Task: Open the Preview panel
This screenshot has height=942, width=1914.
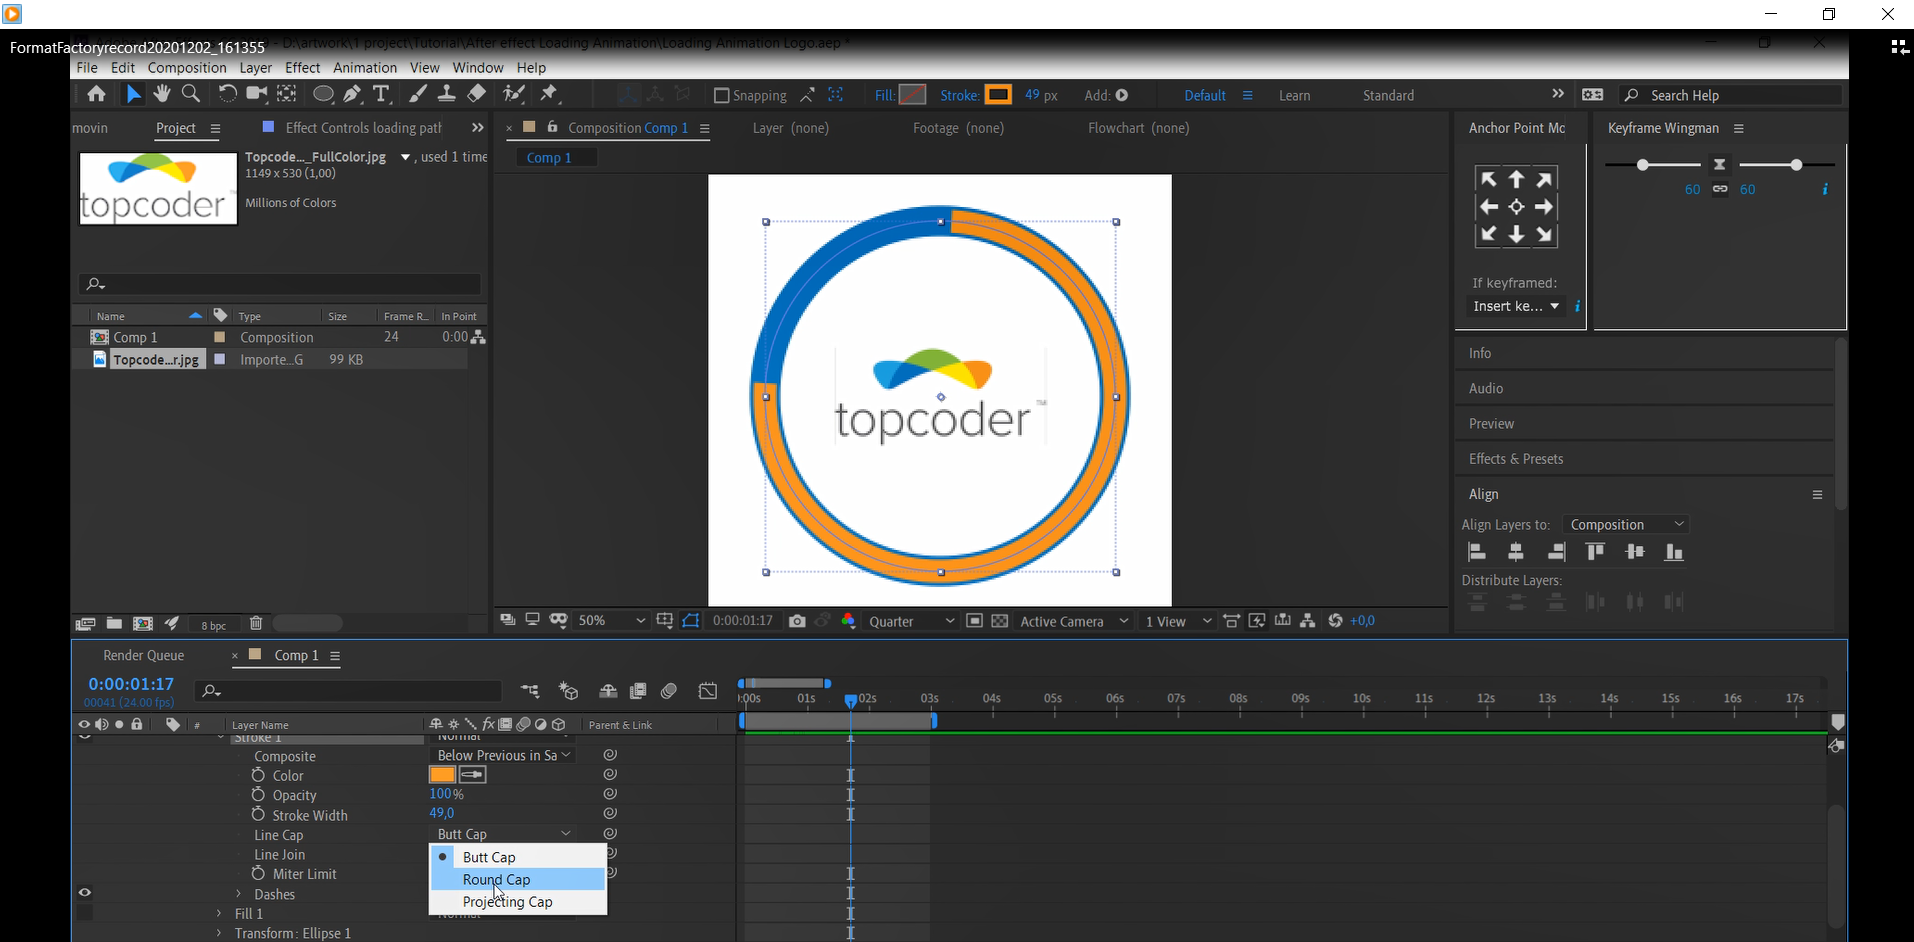Action: pyautogui.click(x=1491, y=423)
